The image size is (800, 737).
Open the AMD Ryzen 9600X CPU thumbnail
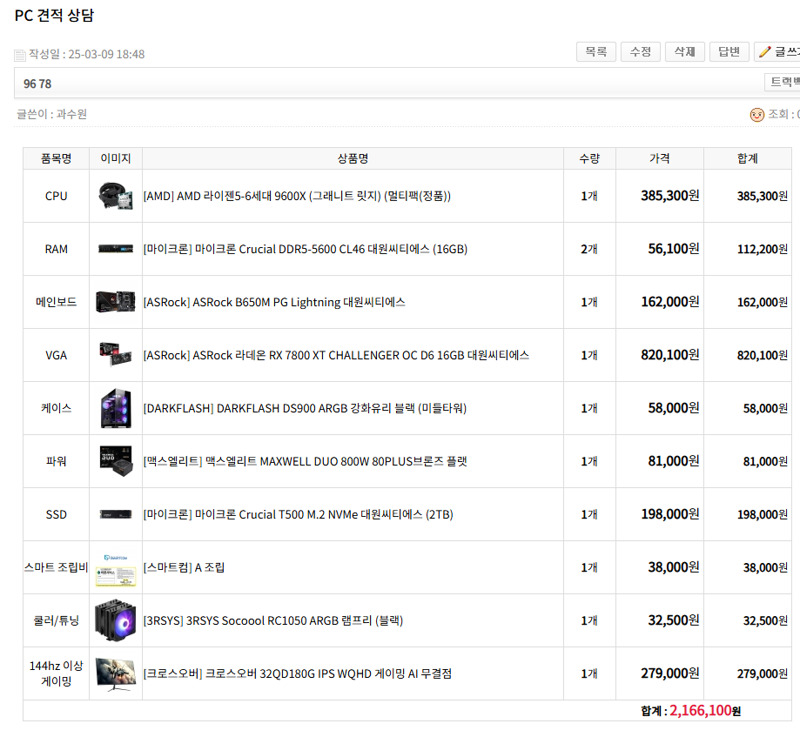[116, 196]
